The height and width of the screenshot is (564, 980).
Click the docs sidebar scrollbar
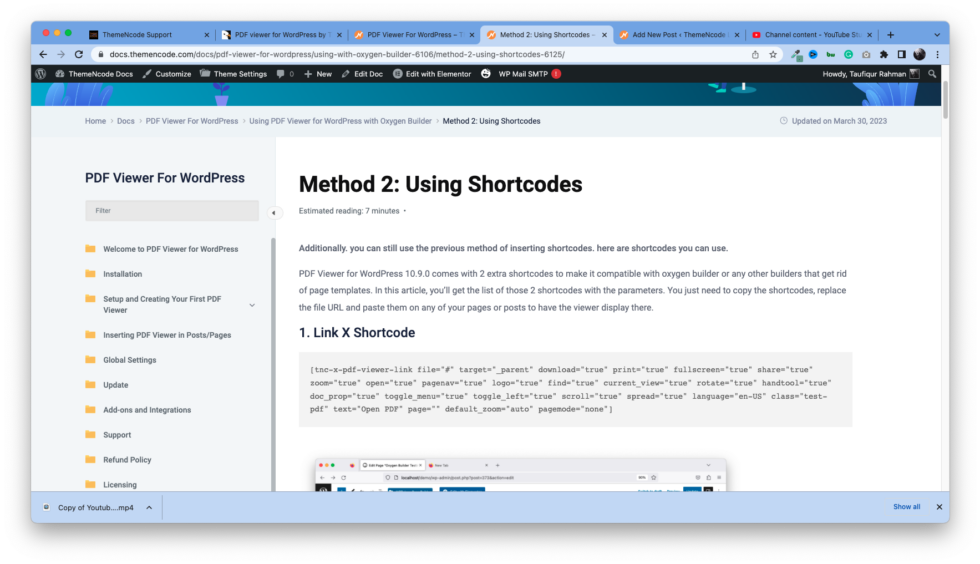[x=273, y=364]
